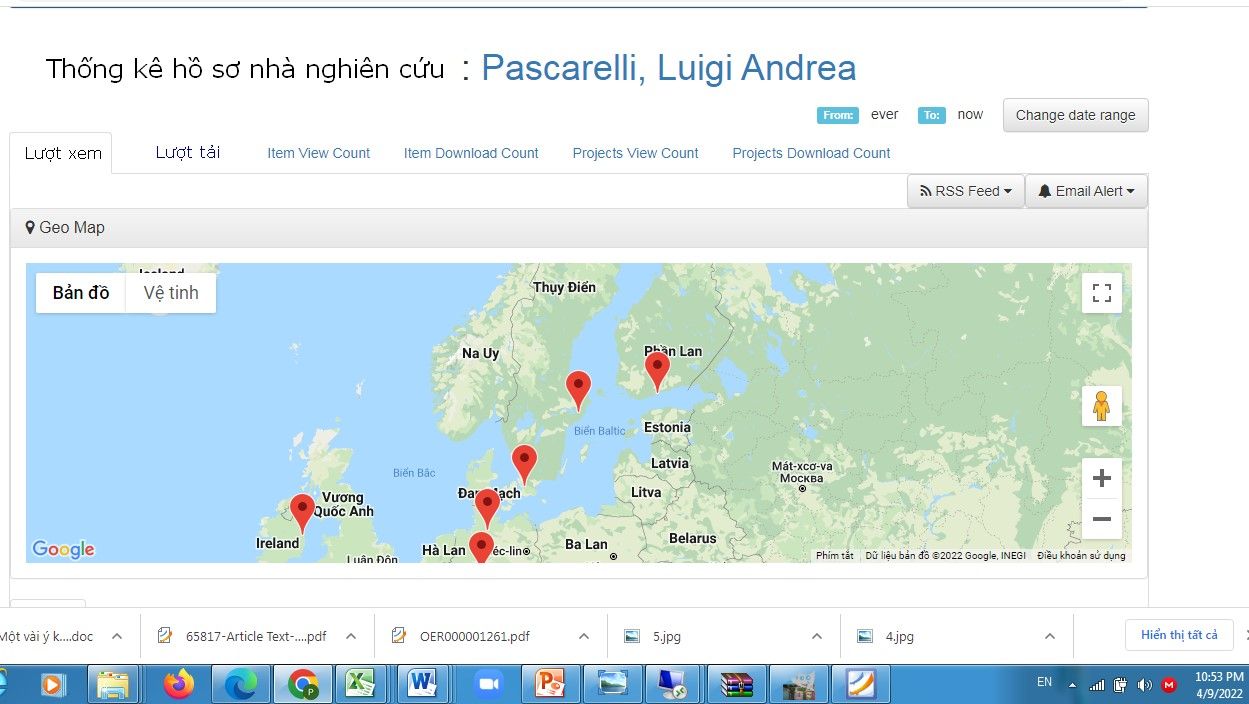1249x704 pixels.
Task: Open Excel from the taskbar
Action: 360,684
